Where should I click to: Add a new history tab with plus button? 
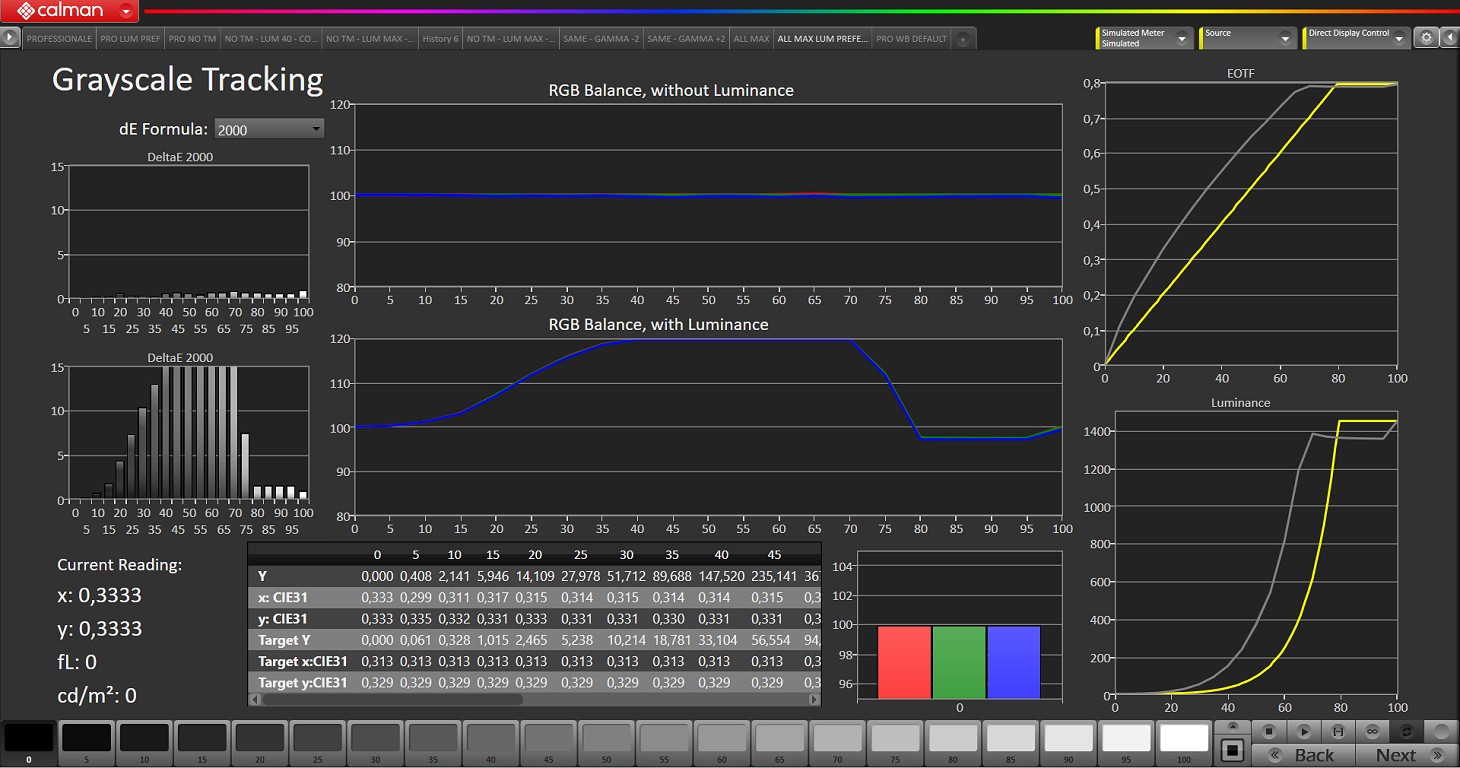point(962,39)
